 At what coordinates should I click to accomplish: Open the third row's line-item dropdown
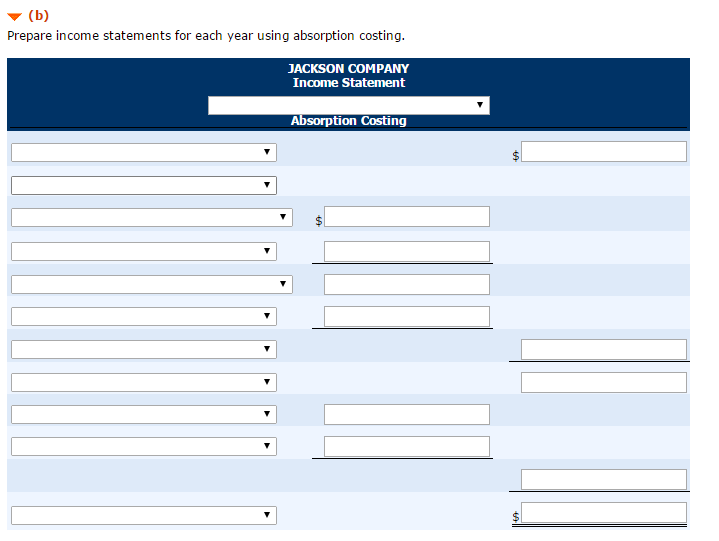pyautogui.click(x=151, y=217)
